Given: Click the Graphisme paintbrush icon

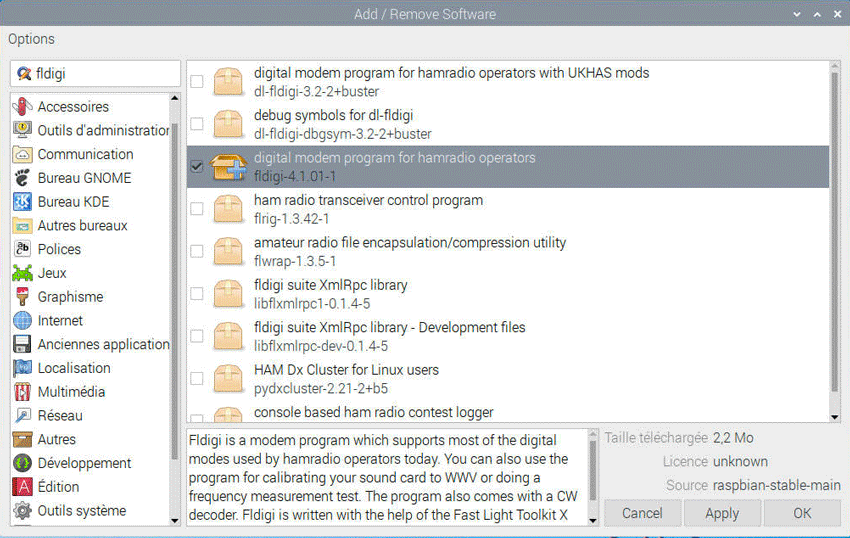Looking at the screenshot, I should click(22, 297).
